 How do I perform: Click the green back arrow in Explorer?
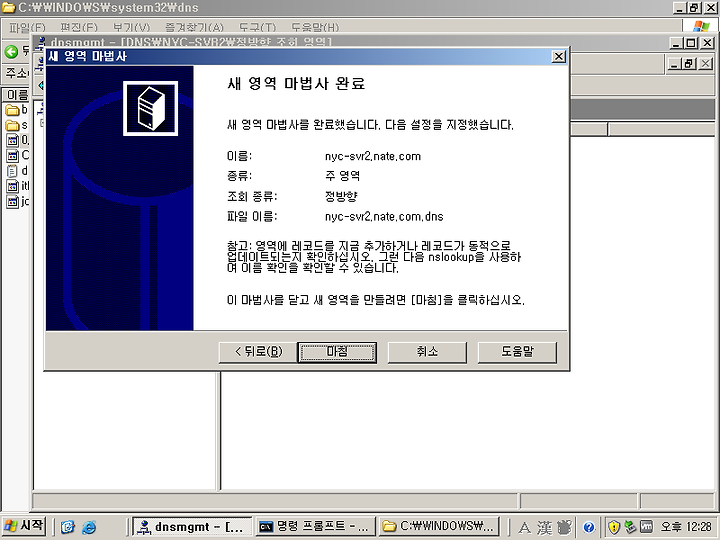[11, 51]
